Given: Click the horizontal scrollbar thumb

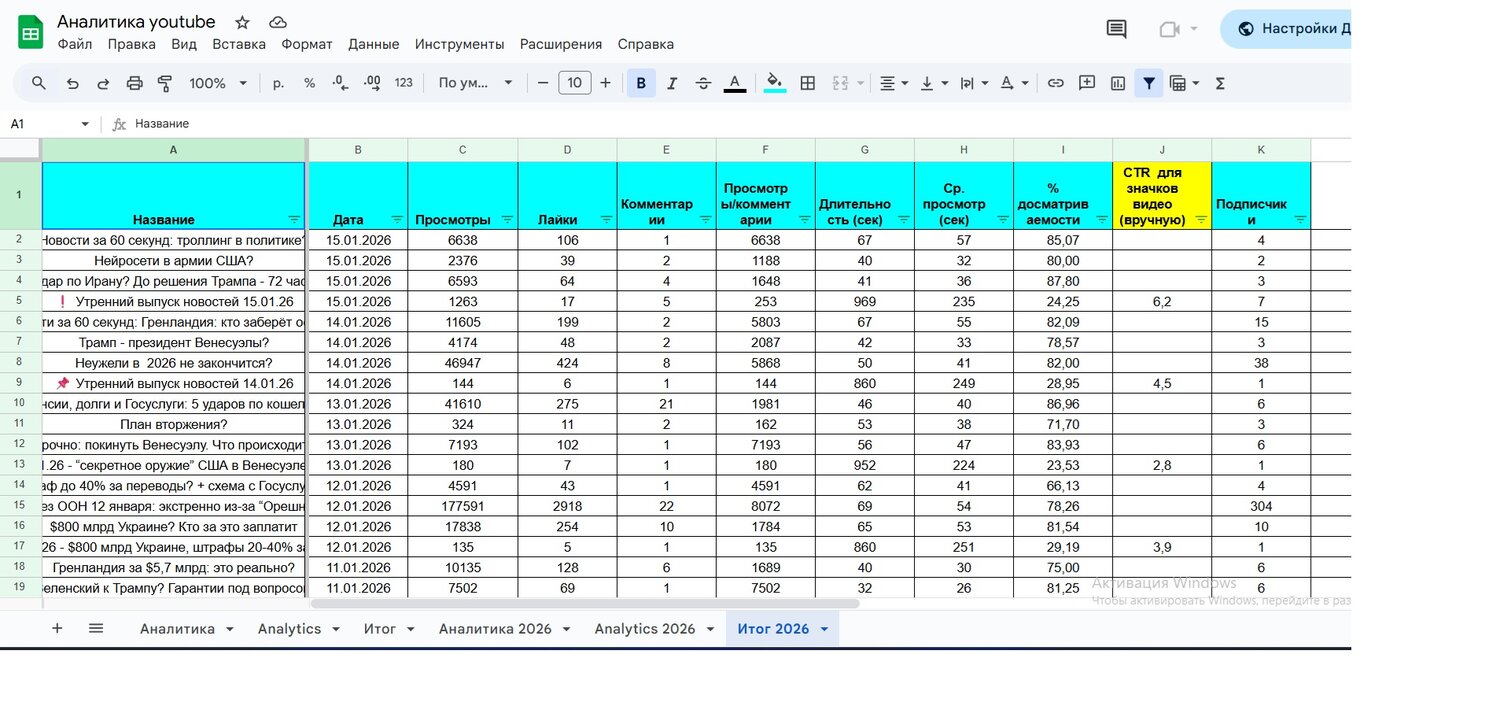Looking at the screenshot, I should [585, 603].
